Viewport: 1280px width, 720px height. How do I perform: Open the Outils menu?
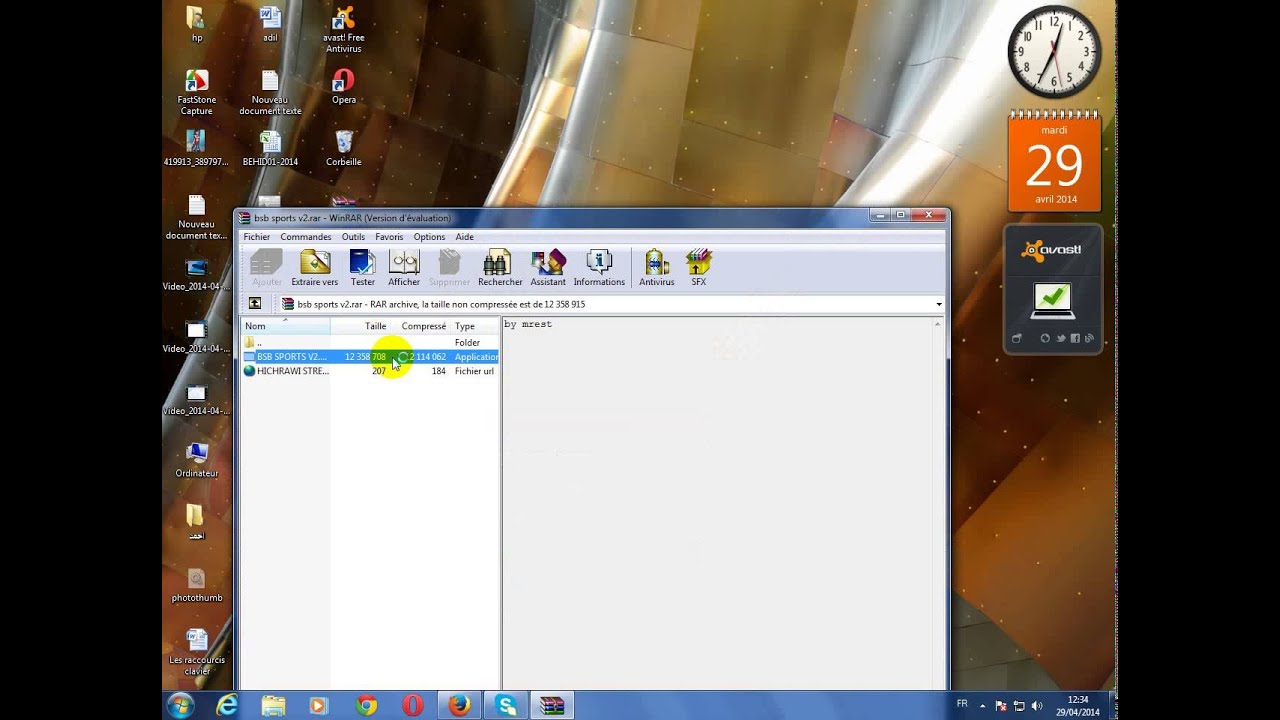coord(353,237)
